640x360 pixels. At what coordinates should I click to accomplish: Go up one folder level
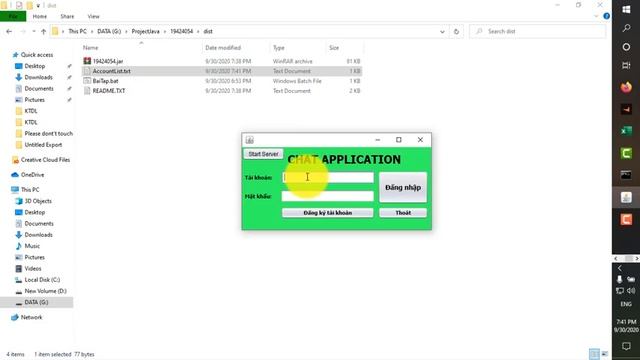(43, 31)
